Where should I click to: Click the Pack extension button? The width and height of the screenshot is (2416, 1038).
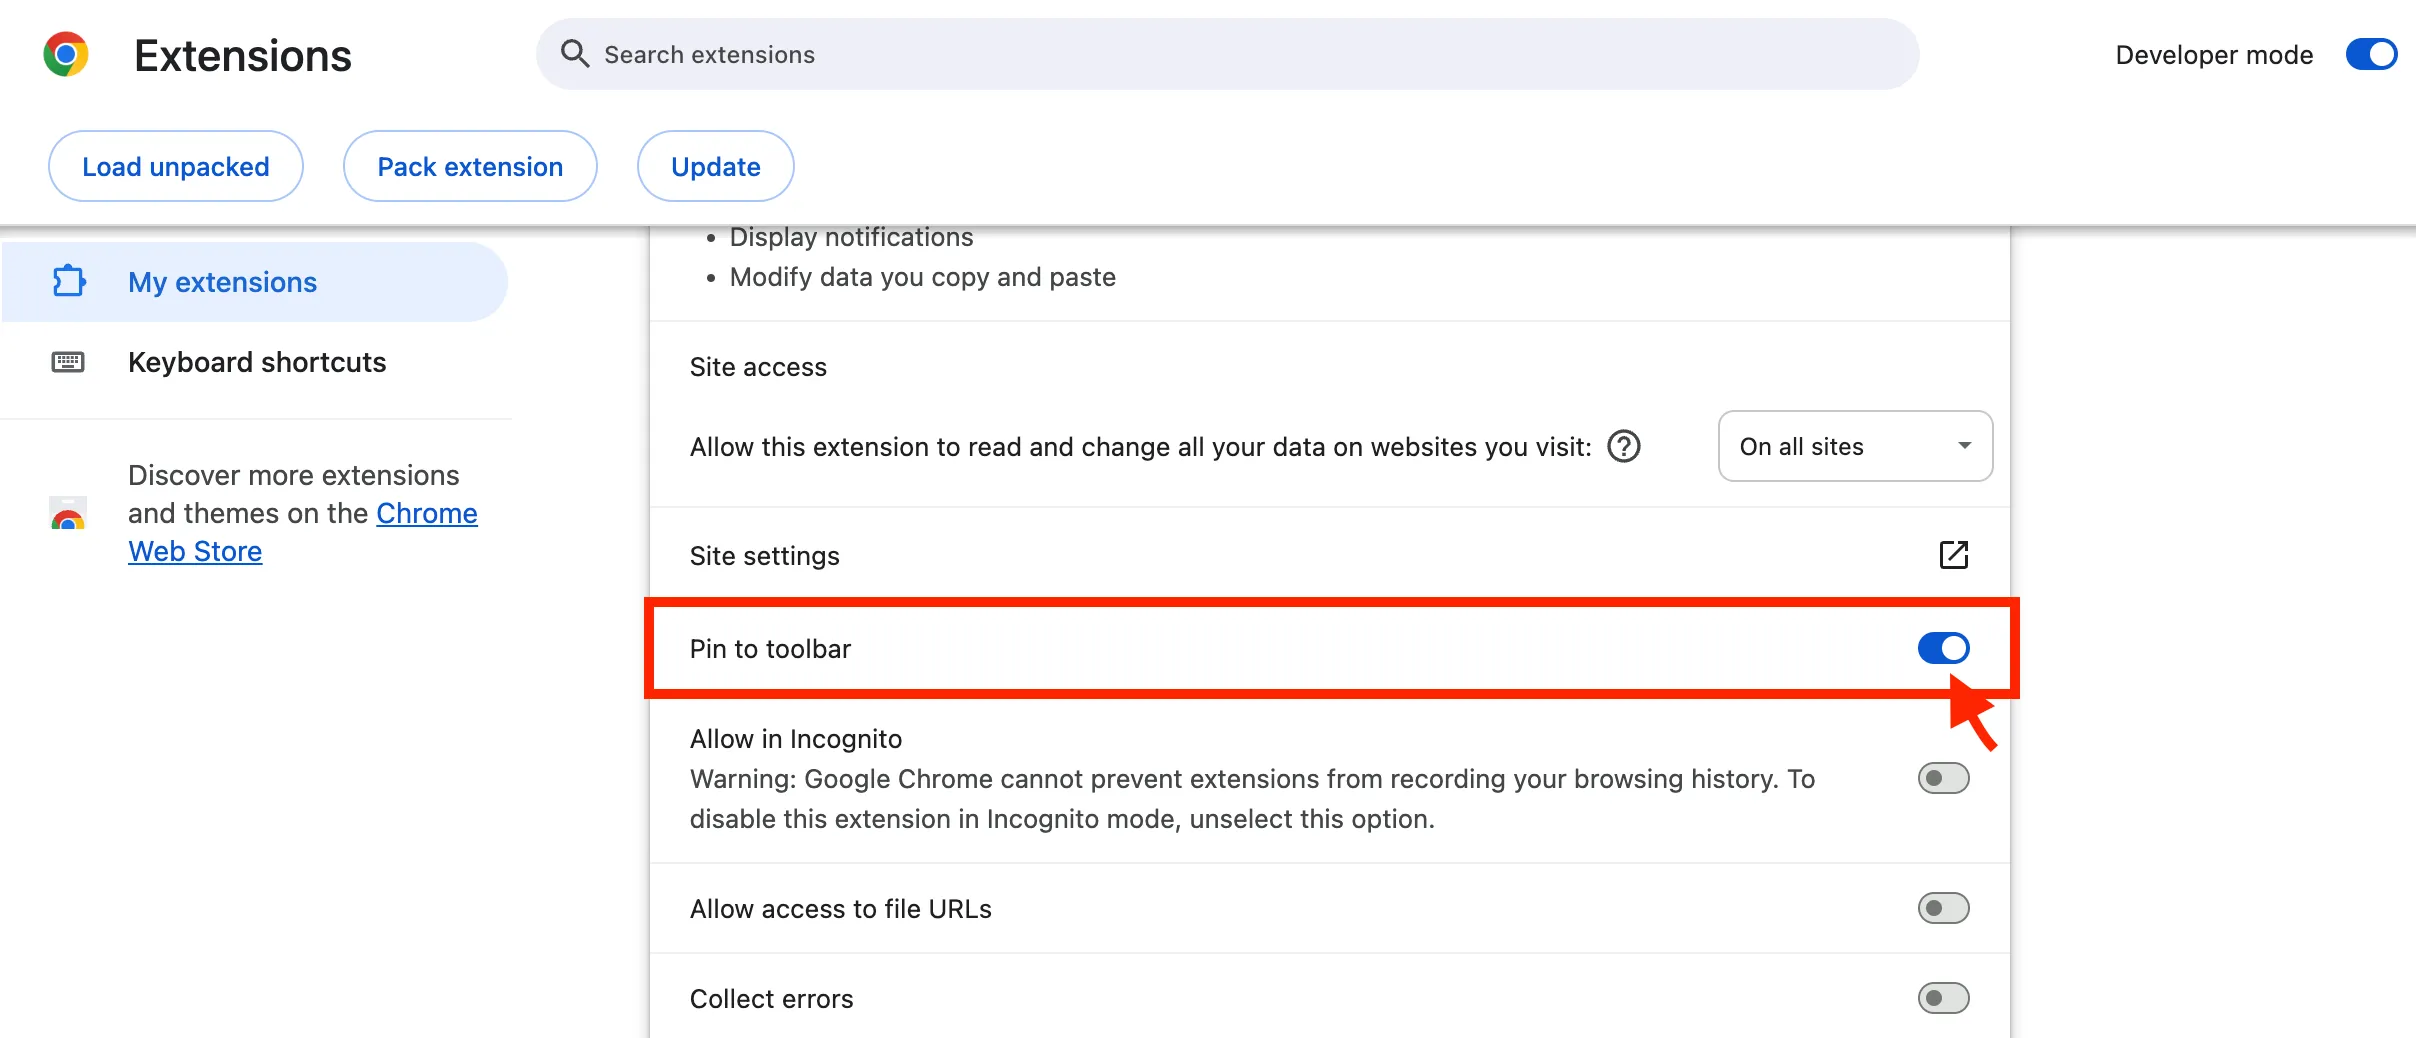tap(470, 166)
